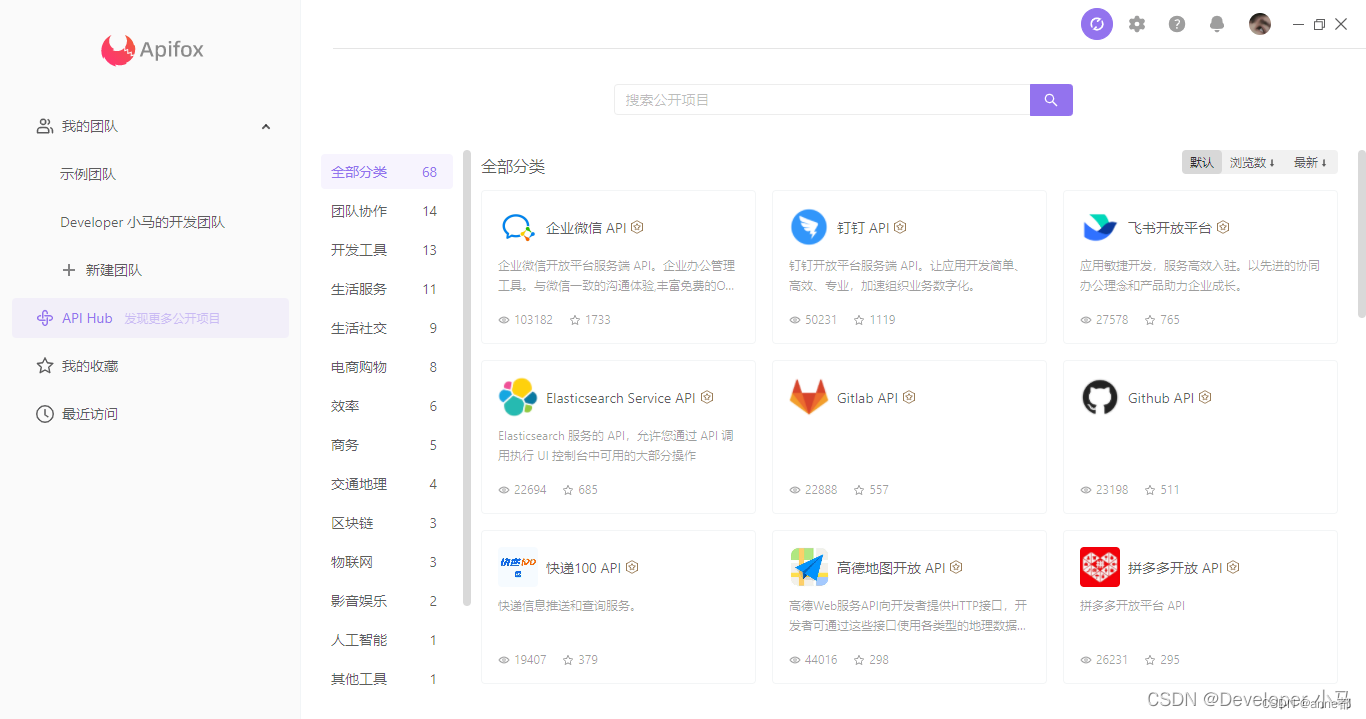Click the 钉钉 API logo icon
The height and width of the screenshot is (719, 1366).
click(809, 228)
